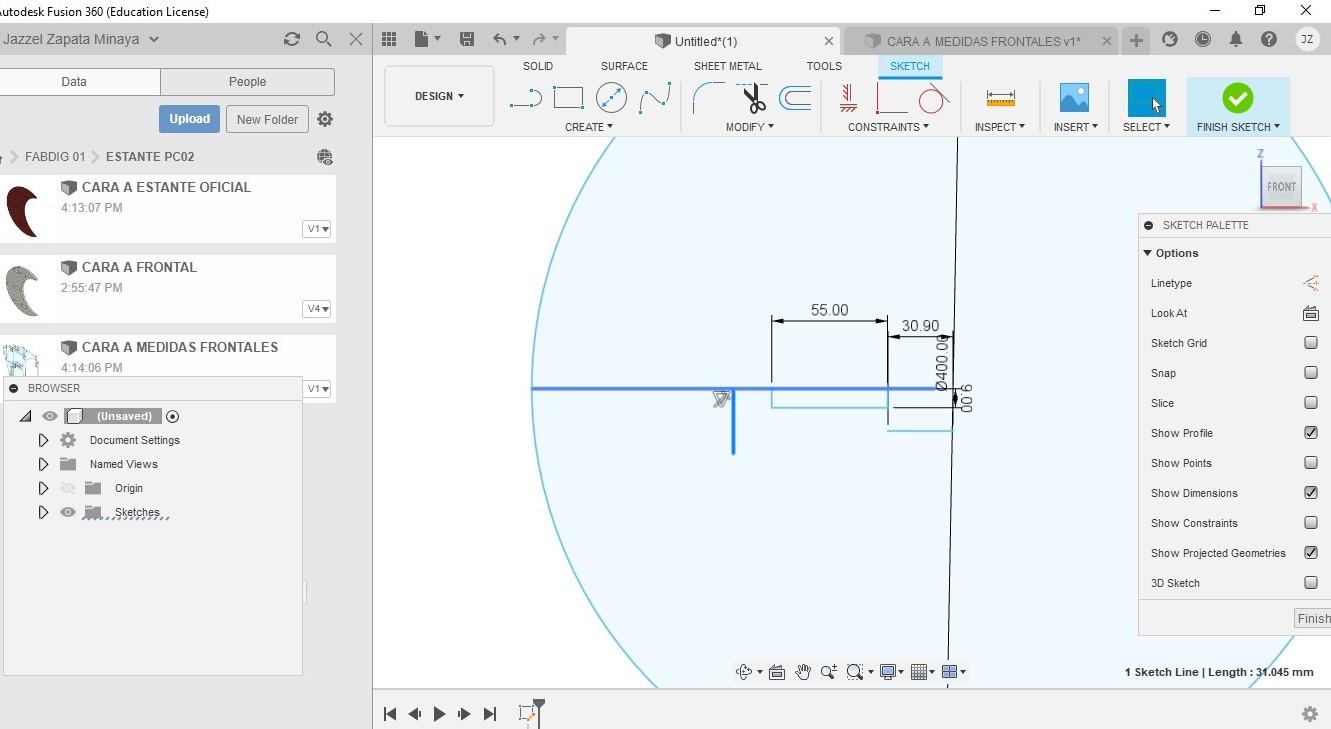The width and height of the screenshot is (1331, 729).
Task: Apply the Tangent constraint
Action: point(933,98)
